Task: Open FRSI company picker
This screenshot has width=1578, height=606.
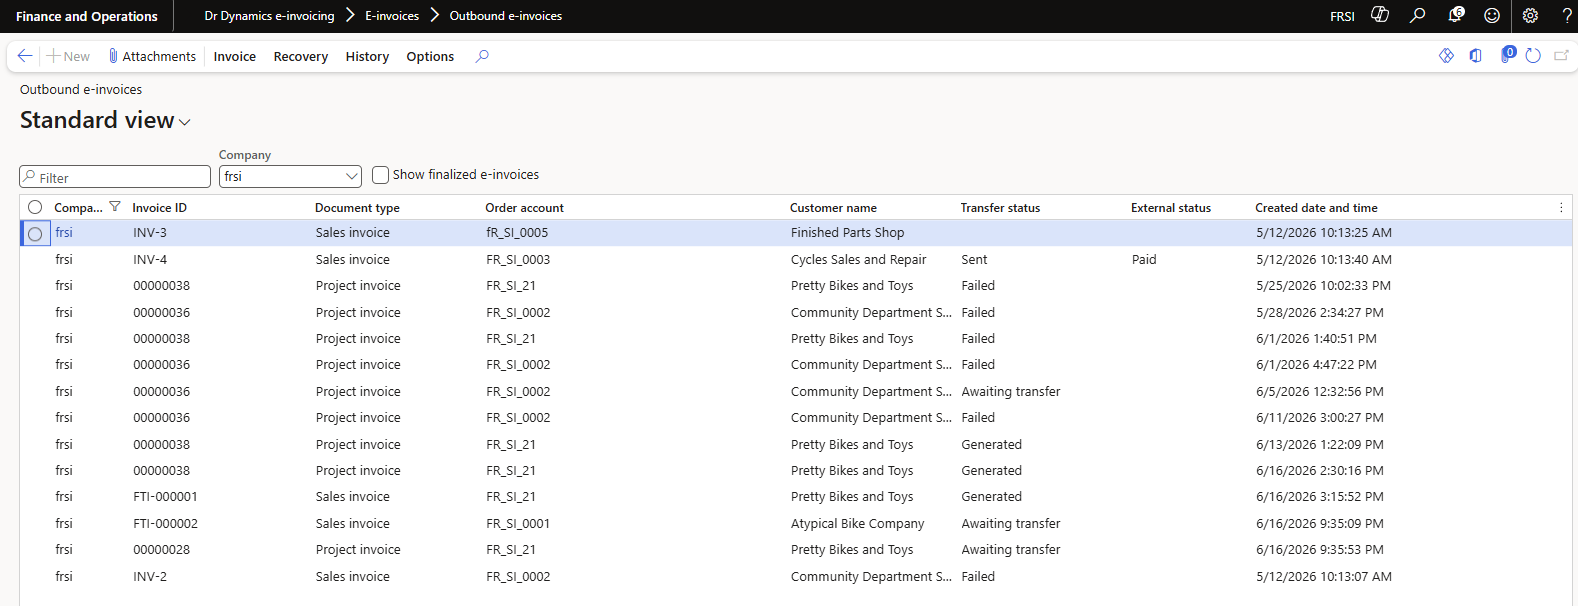Action: tap(1342, 16)
